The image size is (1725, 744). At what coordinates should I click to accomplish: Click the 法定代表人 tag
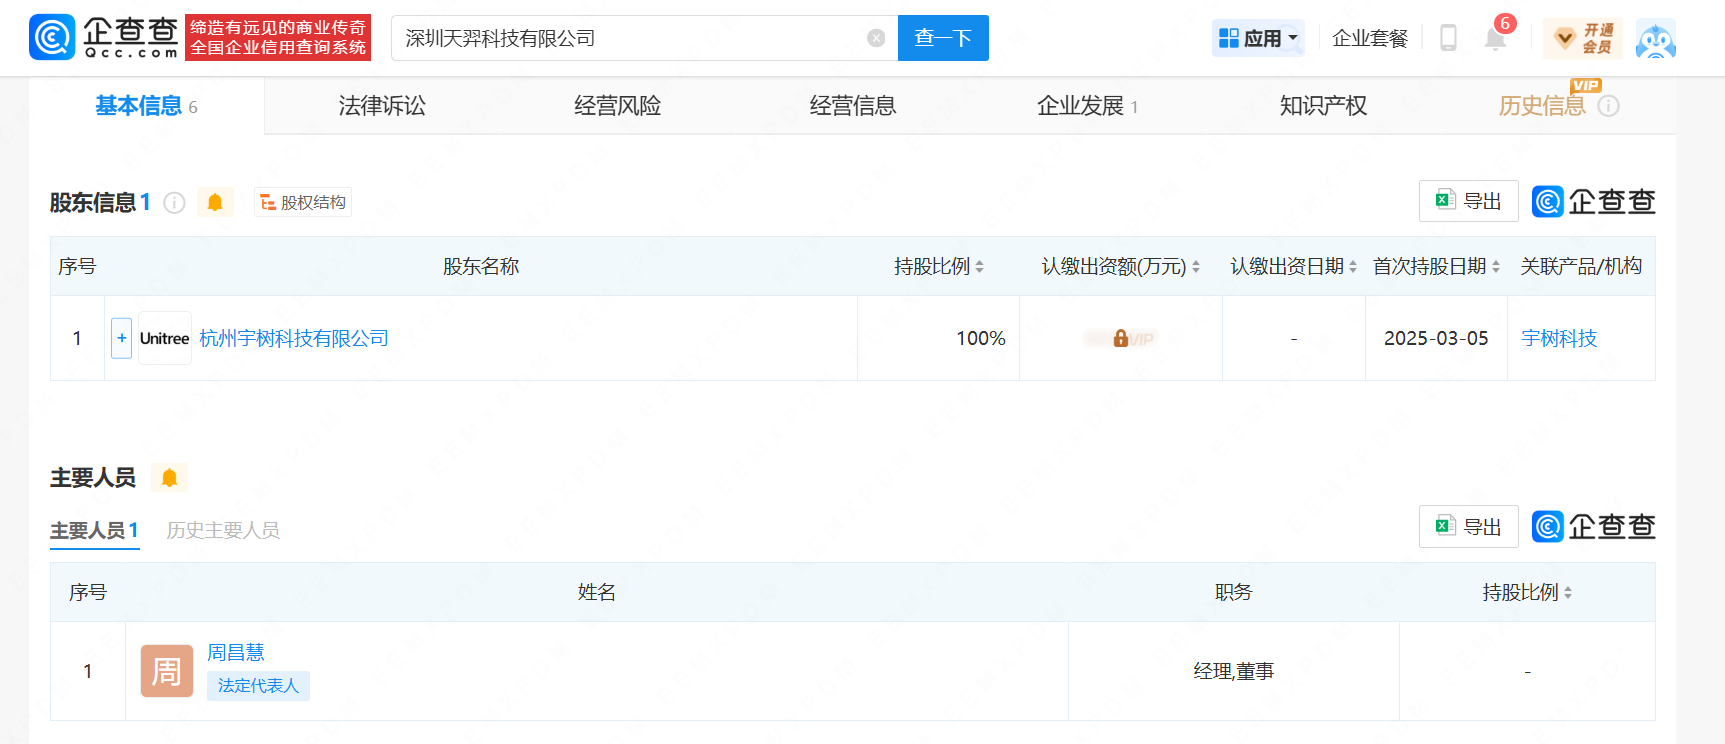(x=258, y=686)
